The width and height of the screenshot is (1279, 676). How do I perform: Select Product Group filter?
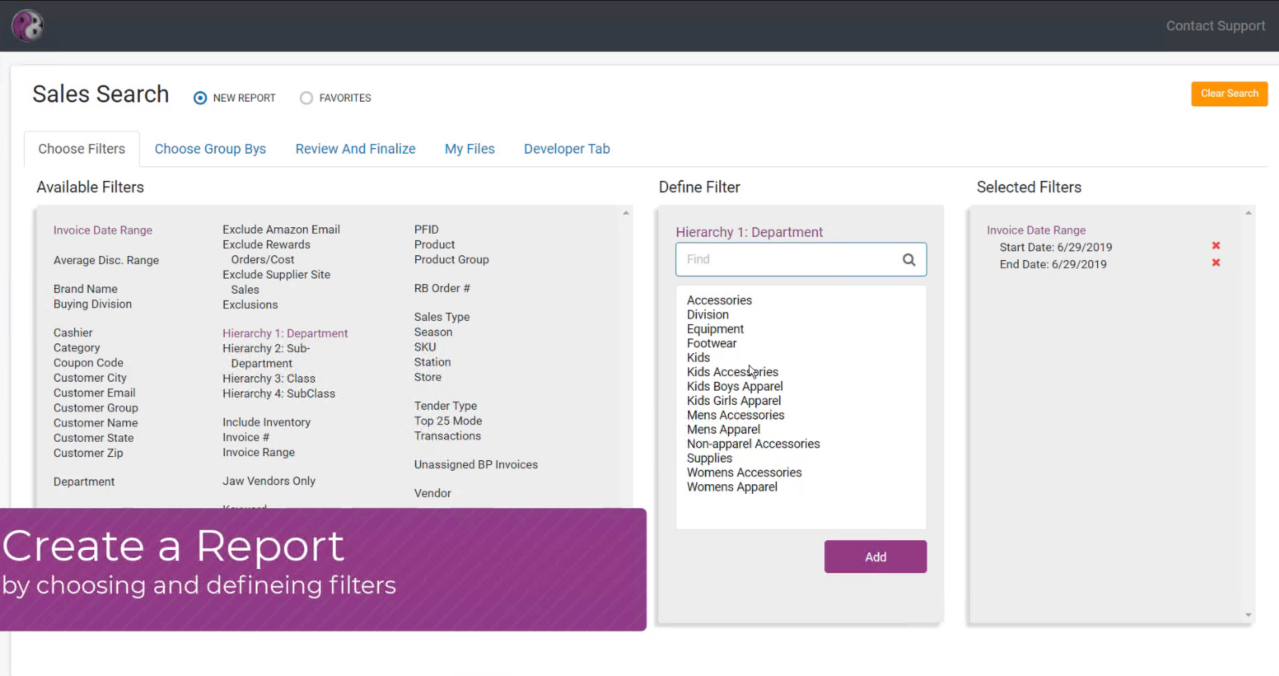(451, 259)
